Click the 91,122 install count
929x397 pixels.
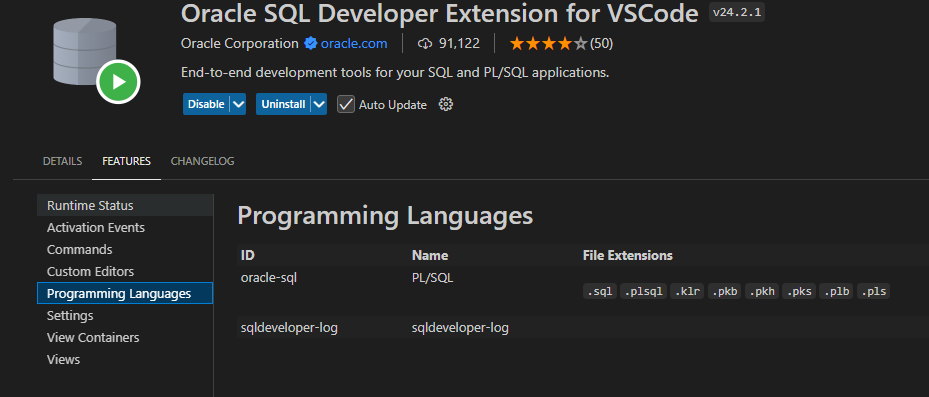point(459,43)
